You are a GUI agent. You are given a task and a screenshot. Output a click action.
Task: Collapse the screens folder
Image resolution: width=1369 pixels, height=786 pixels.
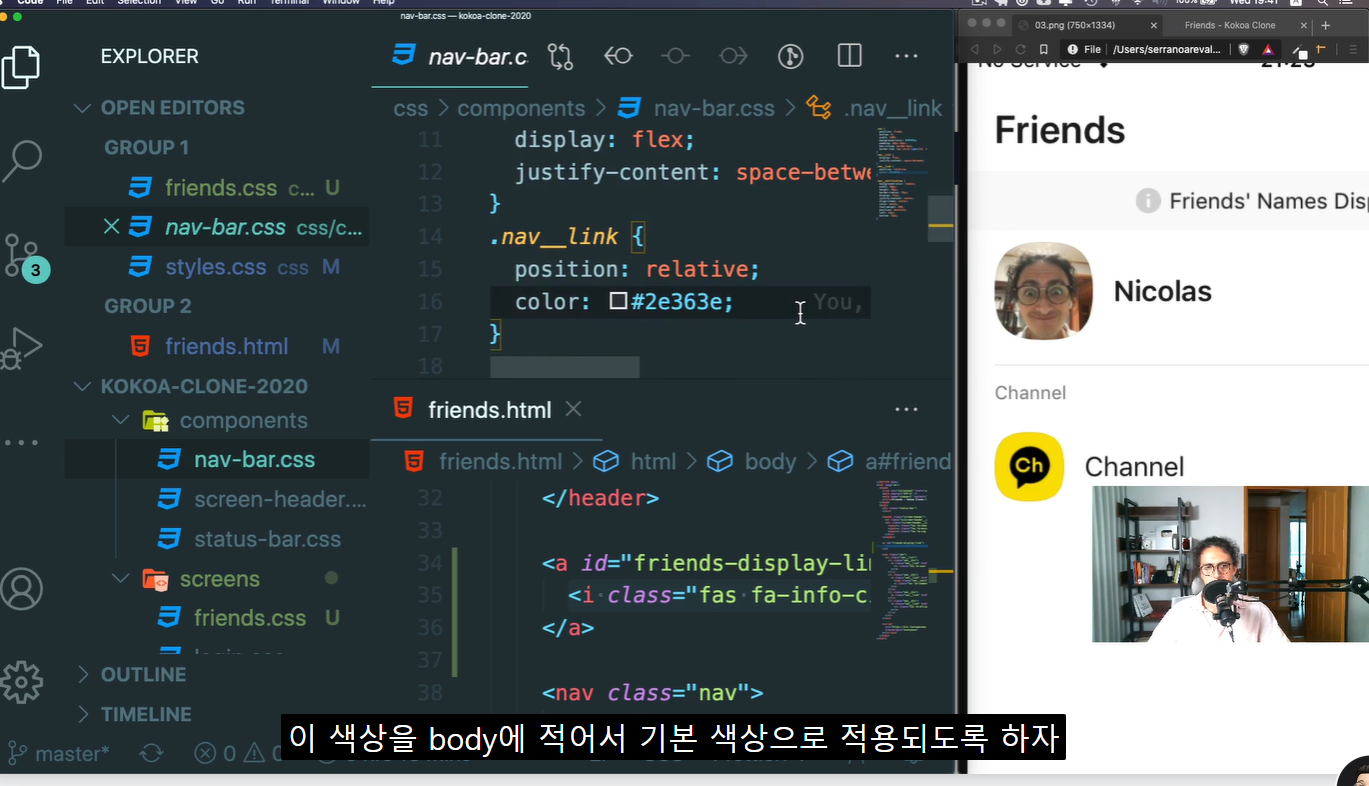pyautogui.click(x=120, y=579)
